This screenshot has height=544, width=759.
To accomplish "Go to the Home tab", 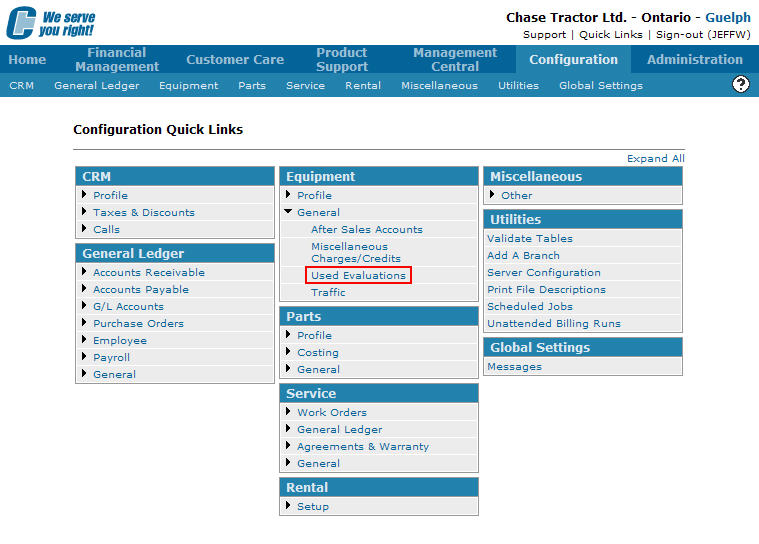I will 27,60.
